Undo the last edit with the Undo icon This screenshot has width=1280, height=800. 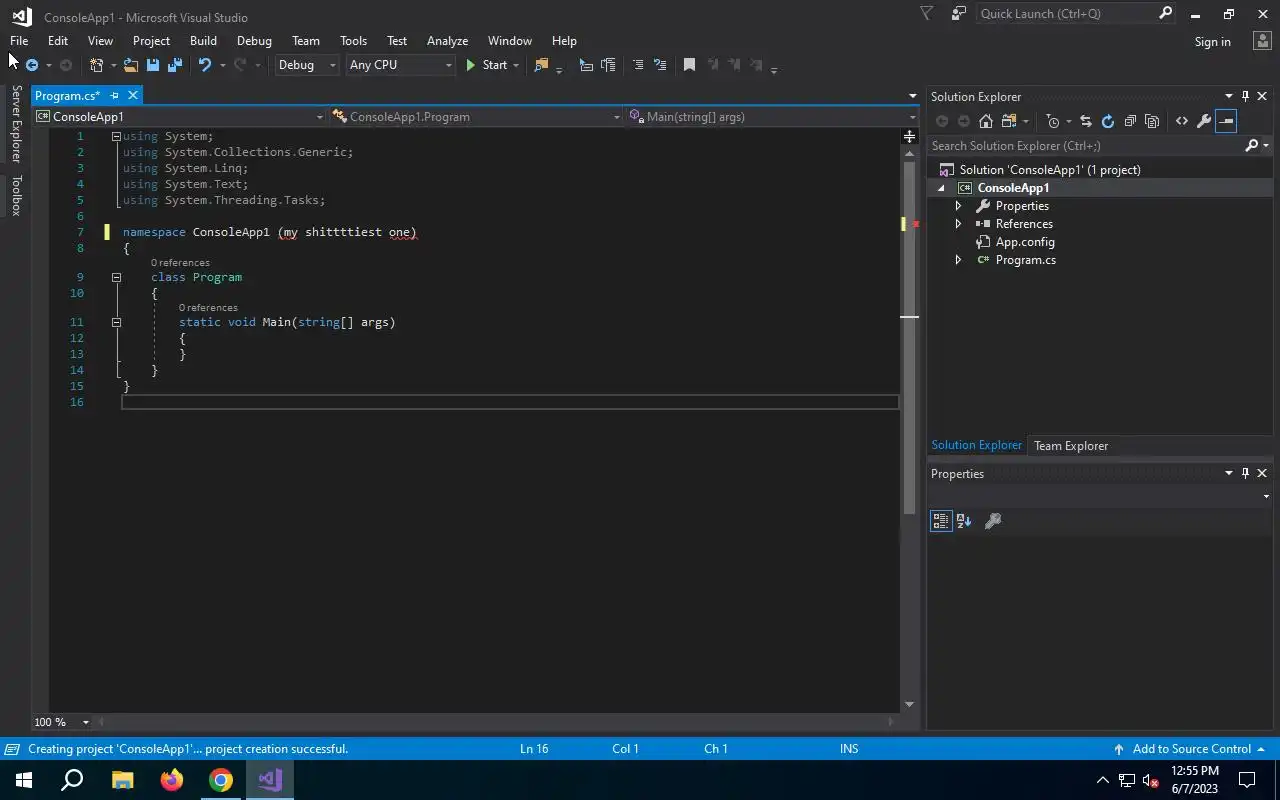tap(205, 65)
